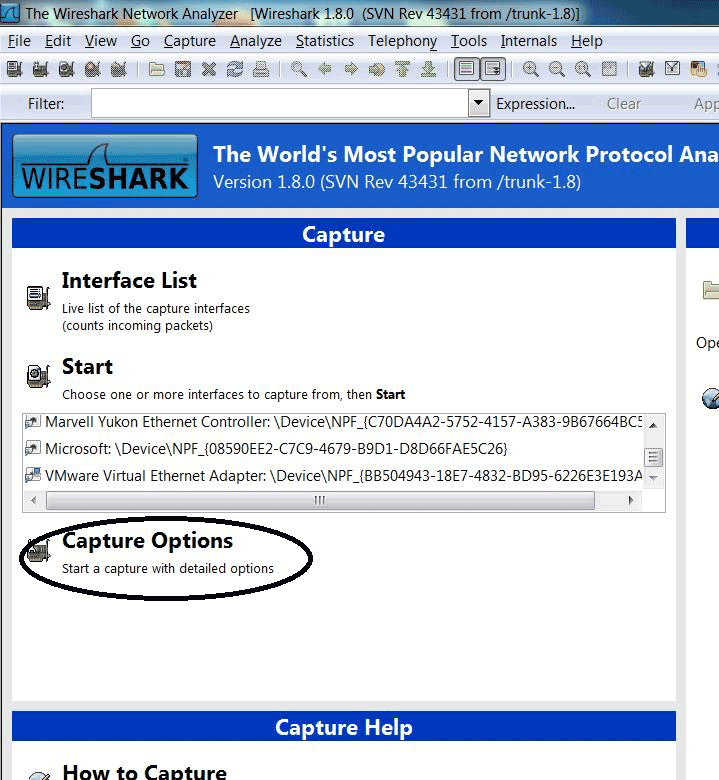Go forward in packet history arrow
This screenshot has width=719, height=780.
(351, 69)
